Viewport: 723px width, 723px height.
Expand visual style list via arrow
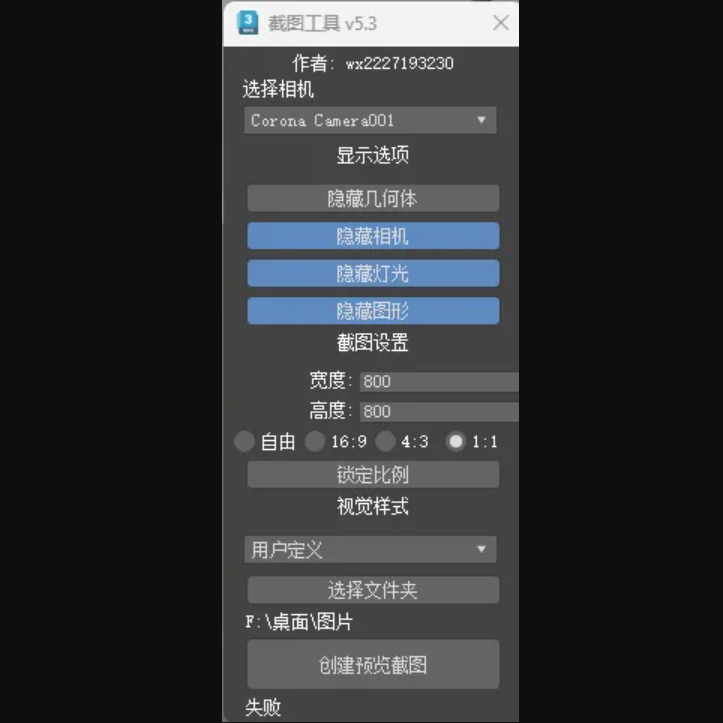click(x=481, y=549)
